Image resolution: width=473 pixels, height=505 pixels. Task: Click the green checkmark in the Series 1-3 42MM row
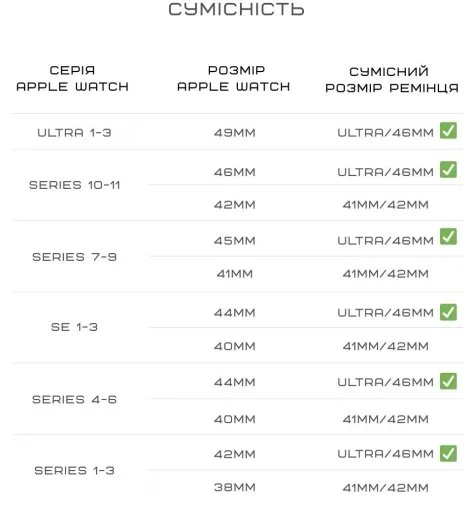pos(448,453)
